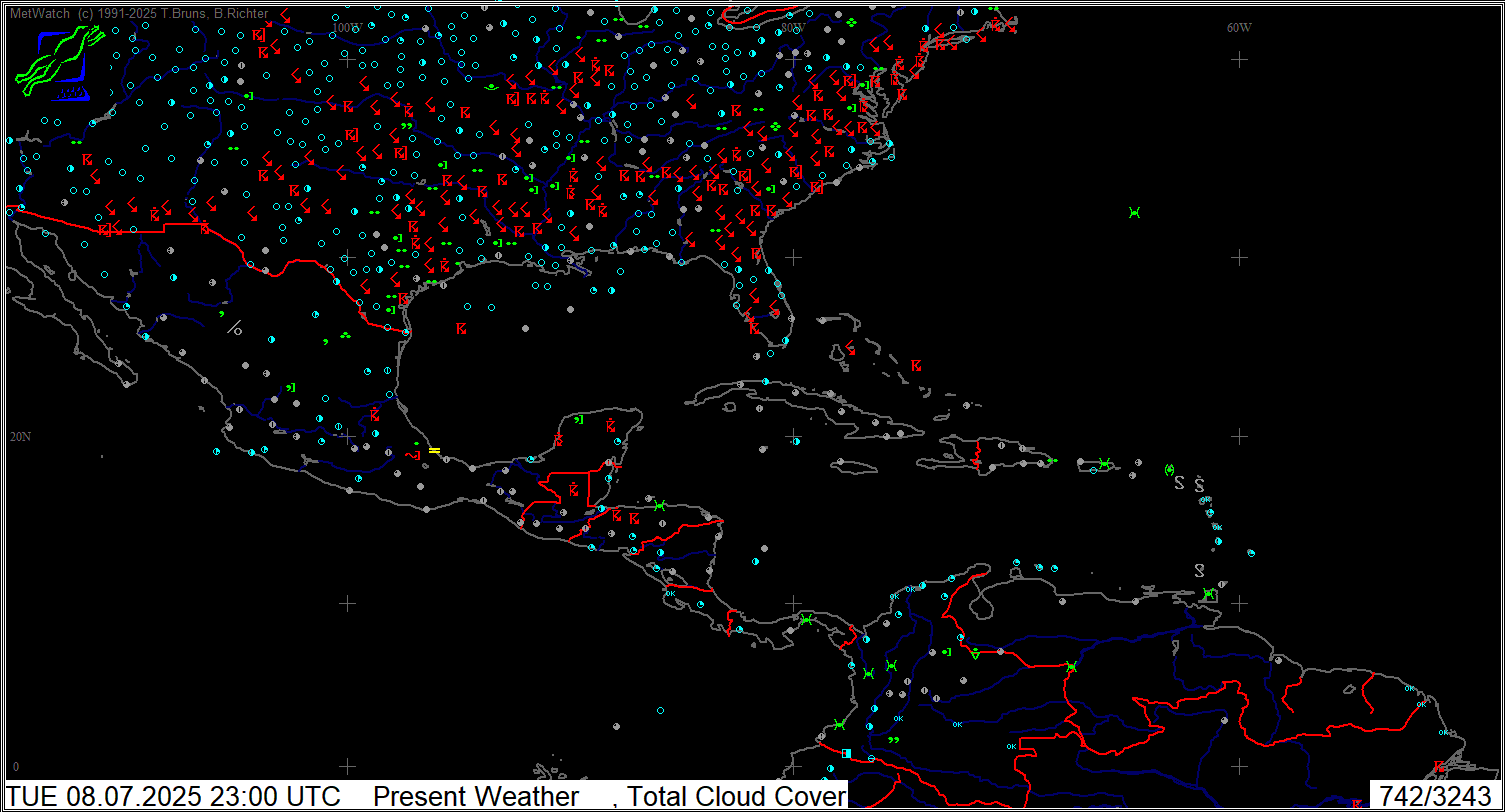Click the '100W' longitude label
Image resolution: width=1505 pixels, height=812 pixels.
347,28
